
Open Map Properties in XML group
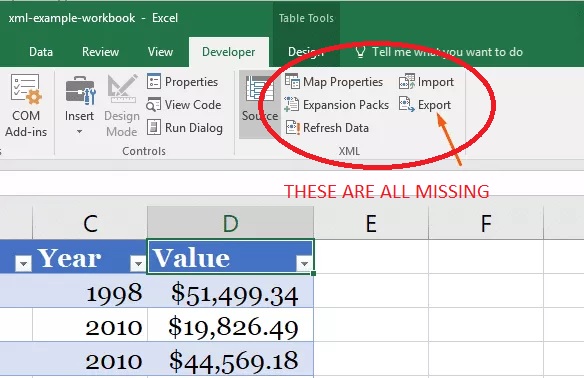click(x=334, y=82)
